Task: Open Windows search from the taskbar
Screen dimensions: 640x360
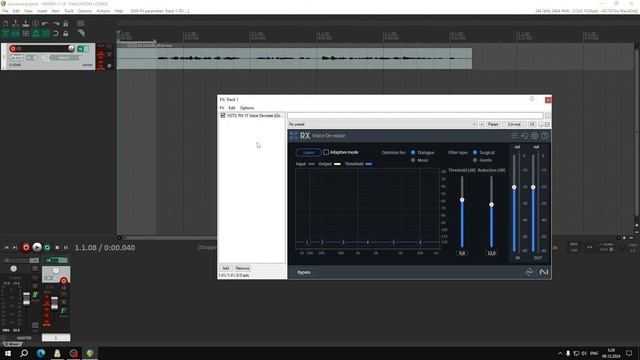Action: point(24,353)
